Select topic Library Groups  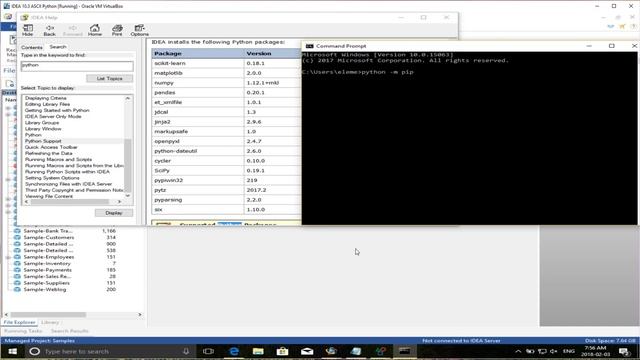(42, 123)
